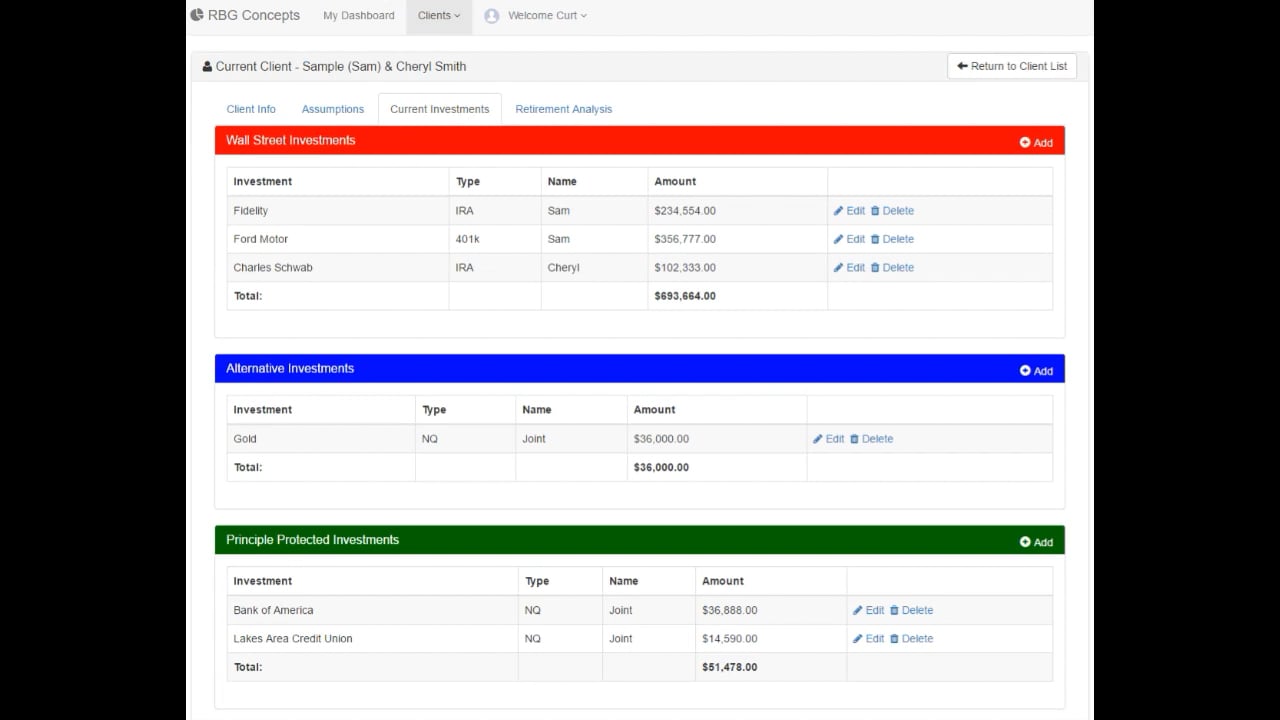The image size is (1280, 720).
Task: Select the Current Investments tab
Action: click(x=439, y=109)
